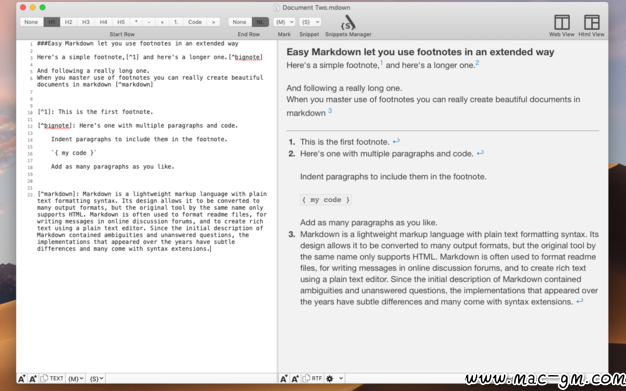
Task: Click the '{ my code }' code block in preview
Action: point(326,200)
